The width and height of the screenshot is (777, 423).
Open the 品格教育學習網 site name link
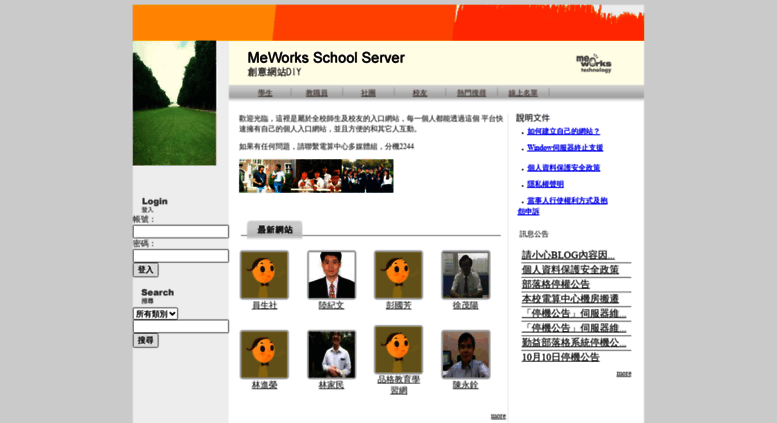click(x=399, y=385)
